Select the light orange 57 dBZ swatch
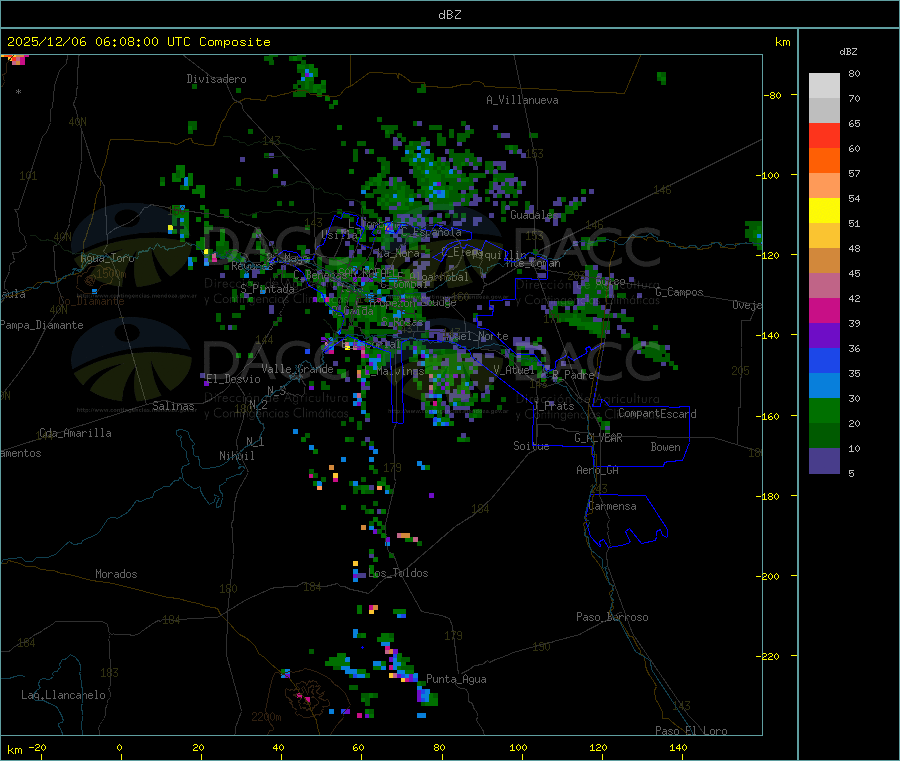Image resolution: width=900 pixels, height=761 pixels. click(x=824, y=185)
